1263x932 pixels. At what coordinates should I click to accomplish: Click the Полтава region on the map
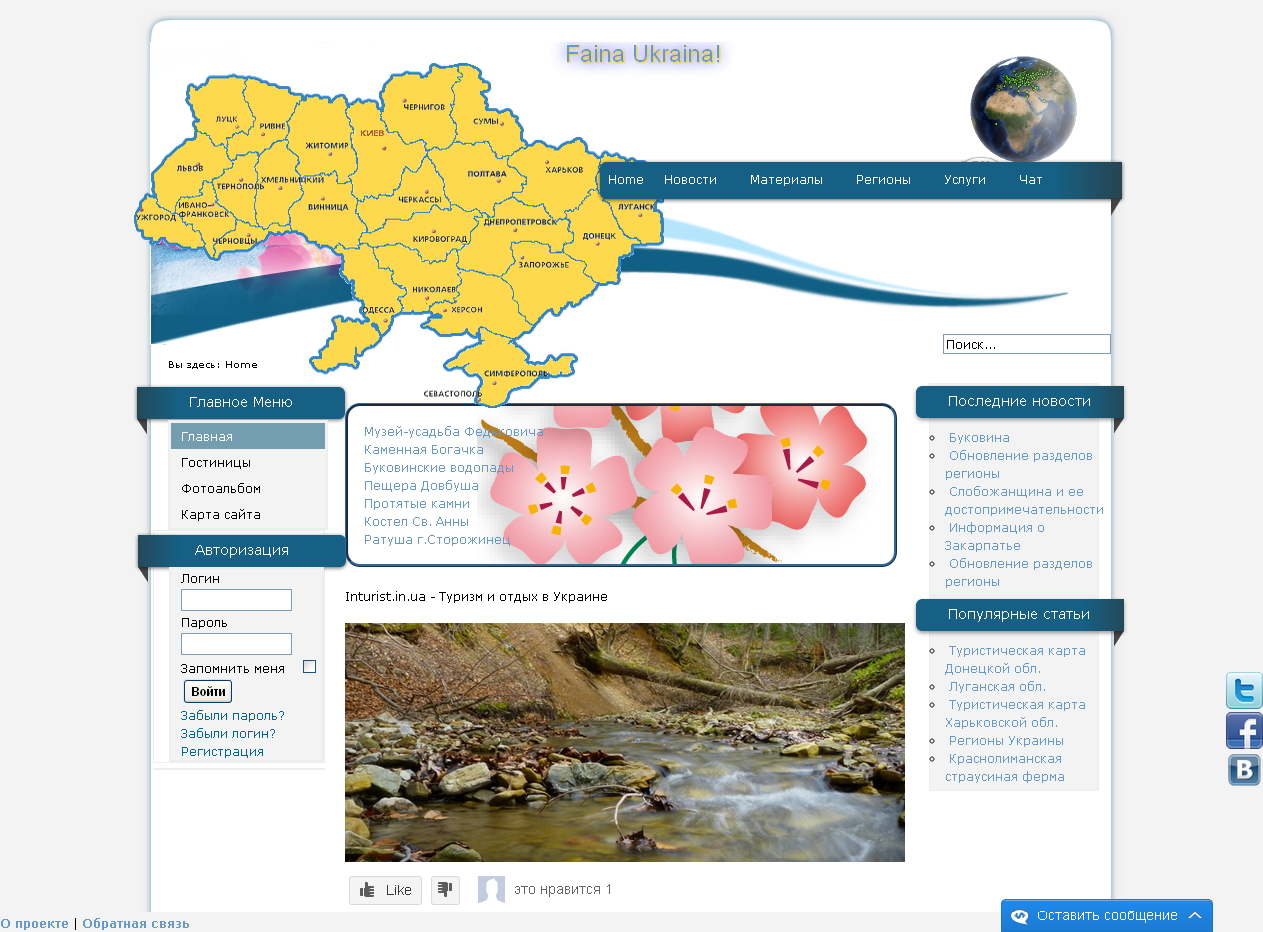pos(487,174)
